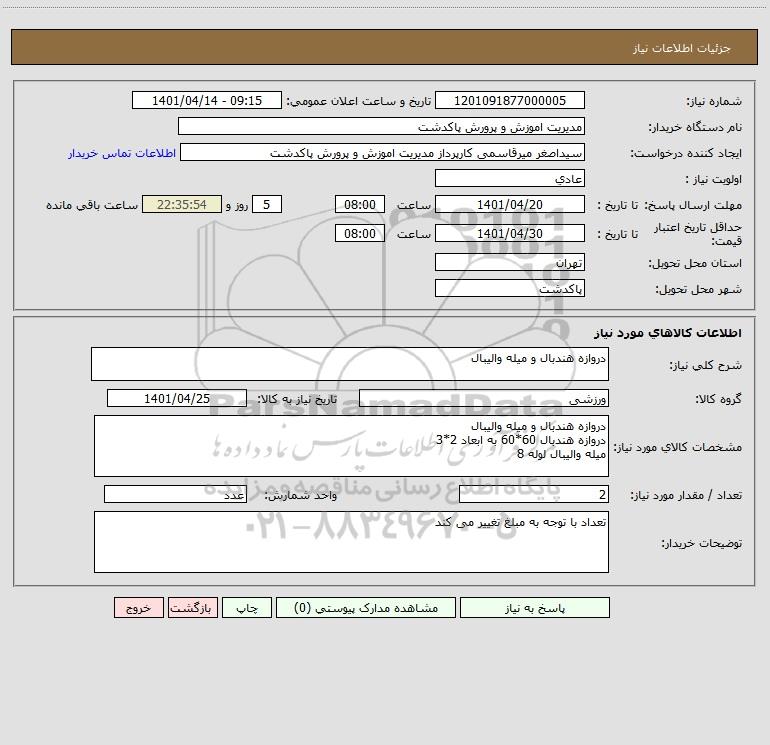Image resolution: width=770 pixels, height=745 pixels.
Task: Click the اطلاعات کالاهای مورد نیاز section heading
Action: 668,333
